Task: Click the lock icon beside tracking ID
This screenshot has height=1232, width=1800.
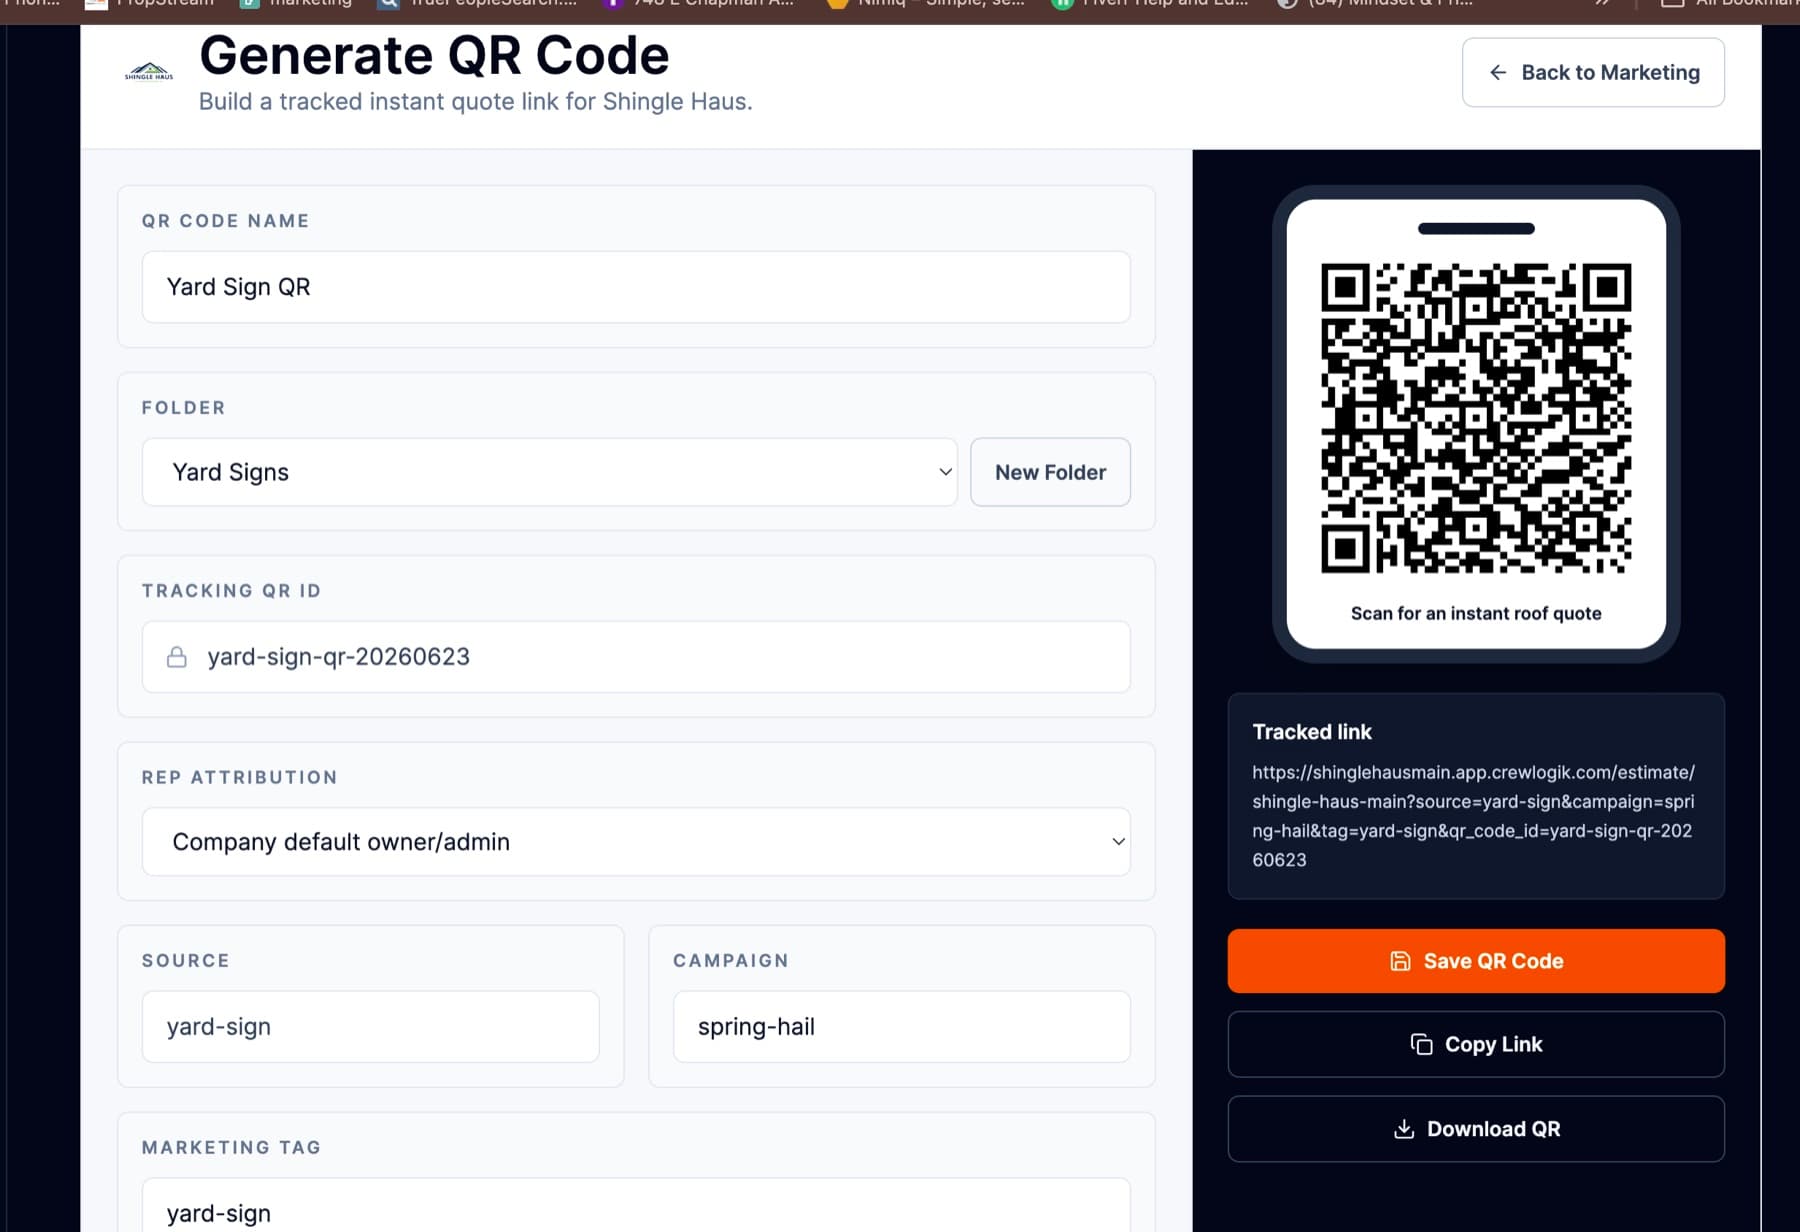Action: coord(177,657)
